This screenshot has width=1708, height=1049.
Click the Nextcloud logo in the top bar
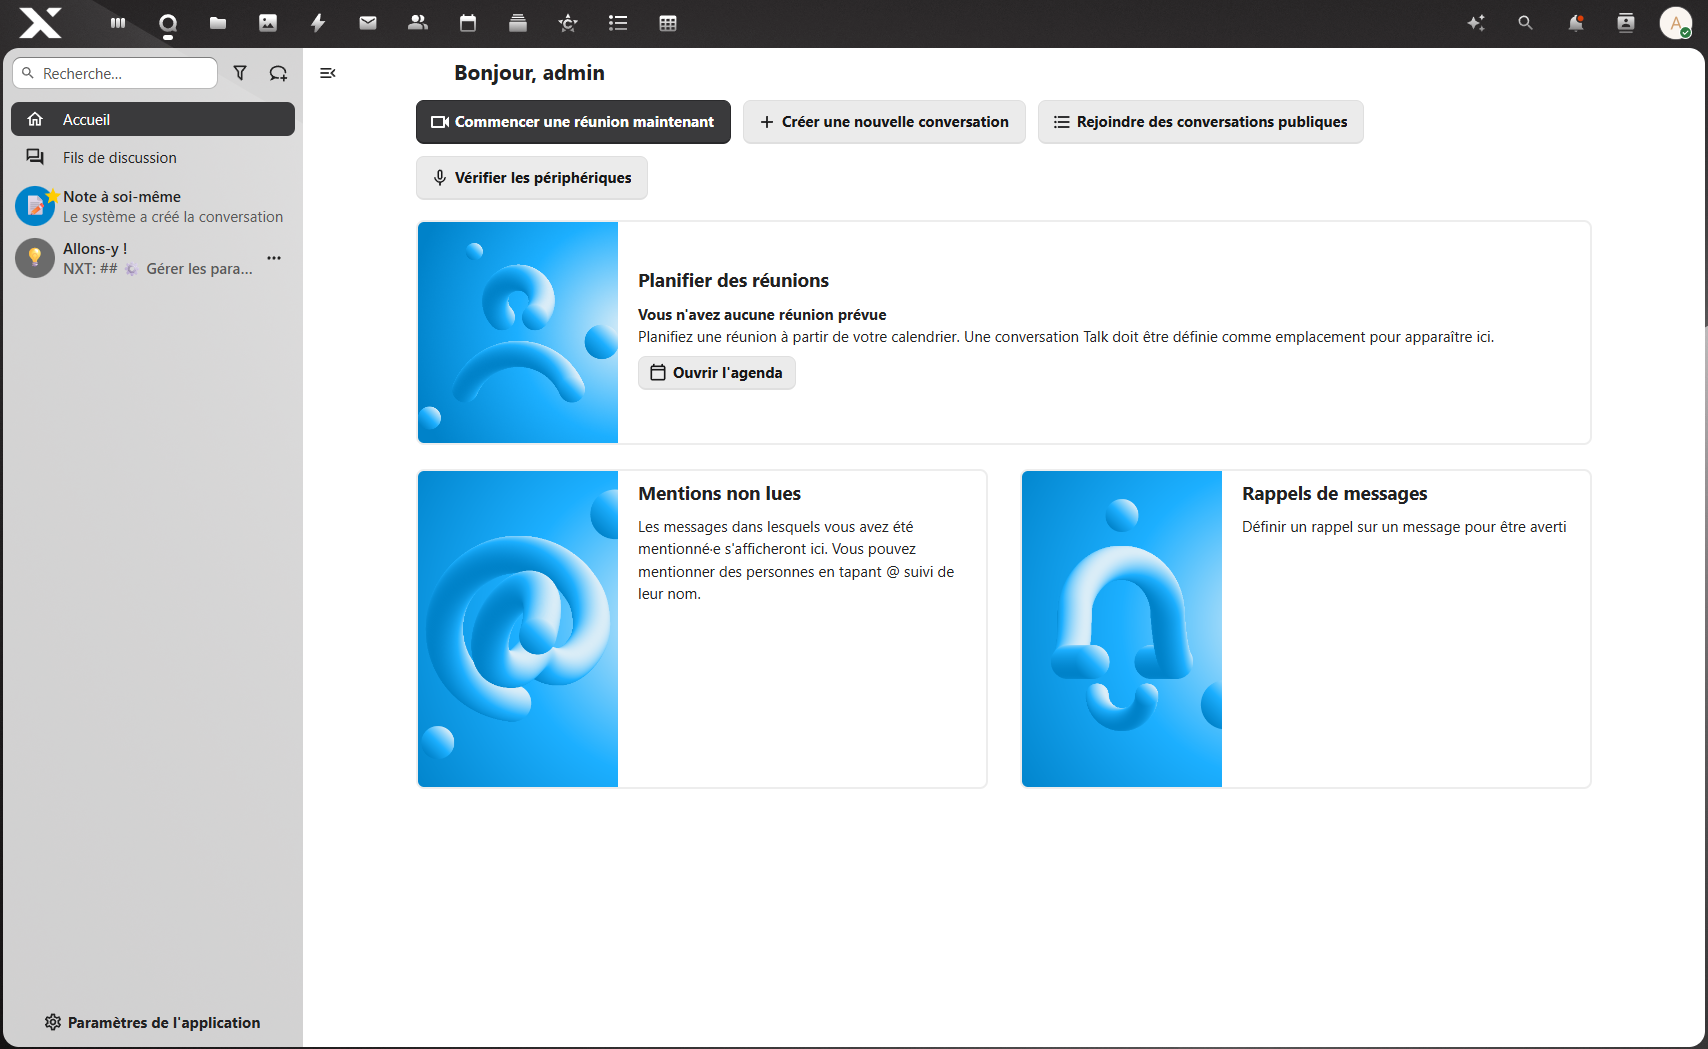click(x=40, y=22)
